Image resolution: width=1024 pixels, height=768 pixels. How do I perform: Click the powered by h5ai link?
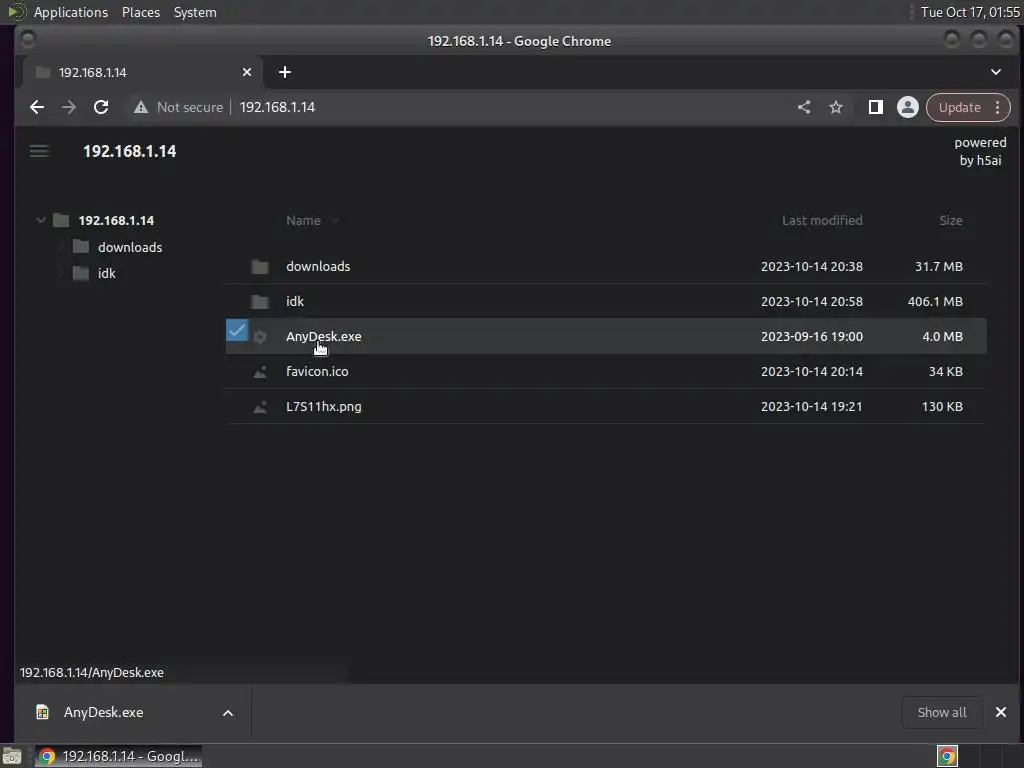point(980,152)
